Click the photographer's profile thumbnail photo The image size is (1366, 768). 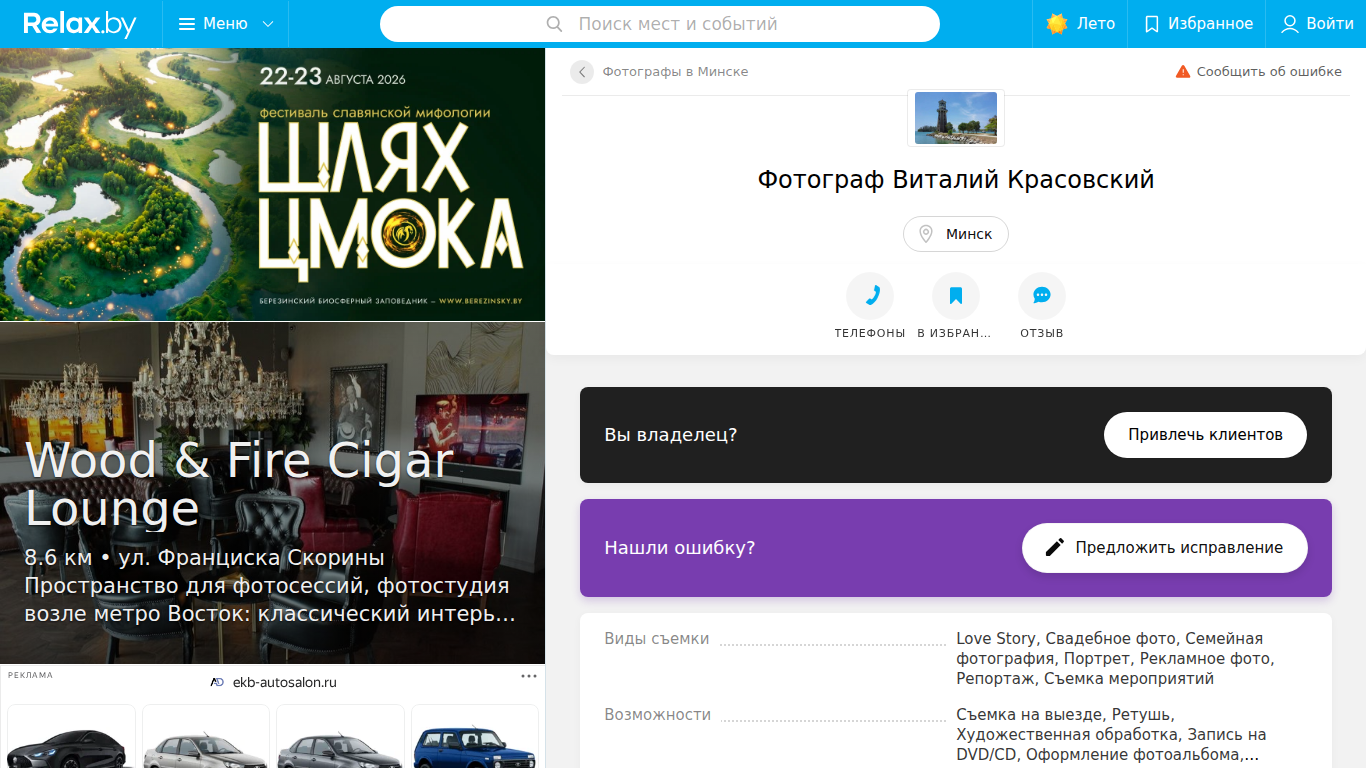pyautogui.click(x=956, y=118)
